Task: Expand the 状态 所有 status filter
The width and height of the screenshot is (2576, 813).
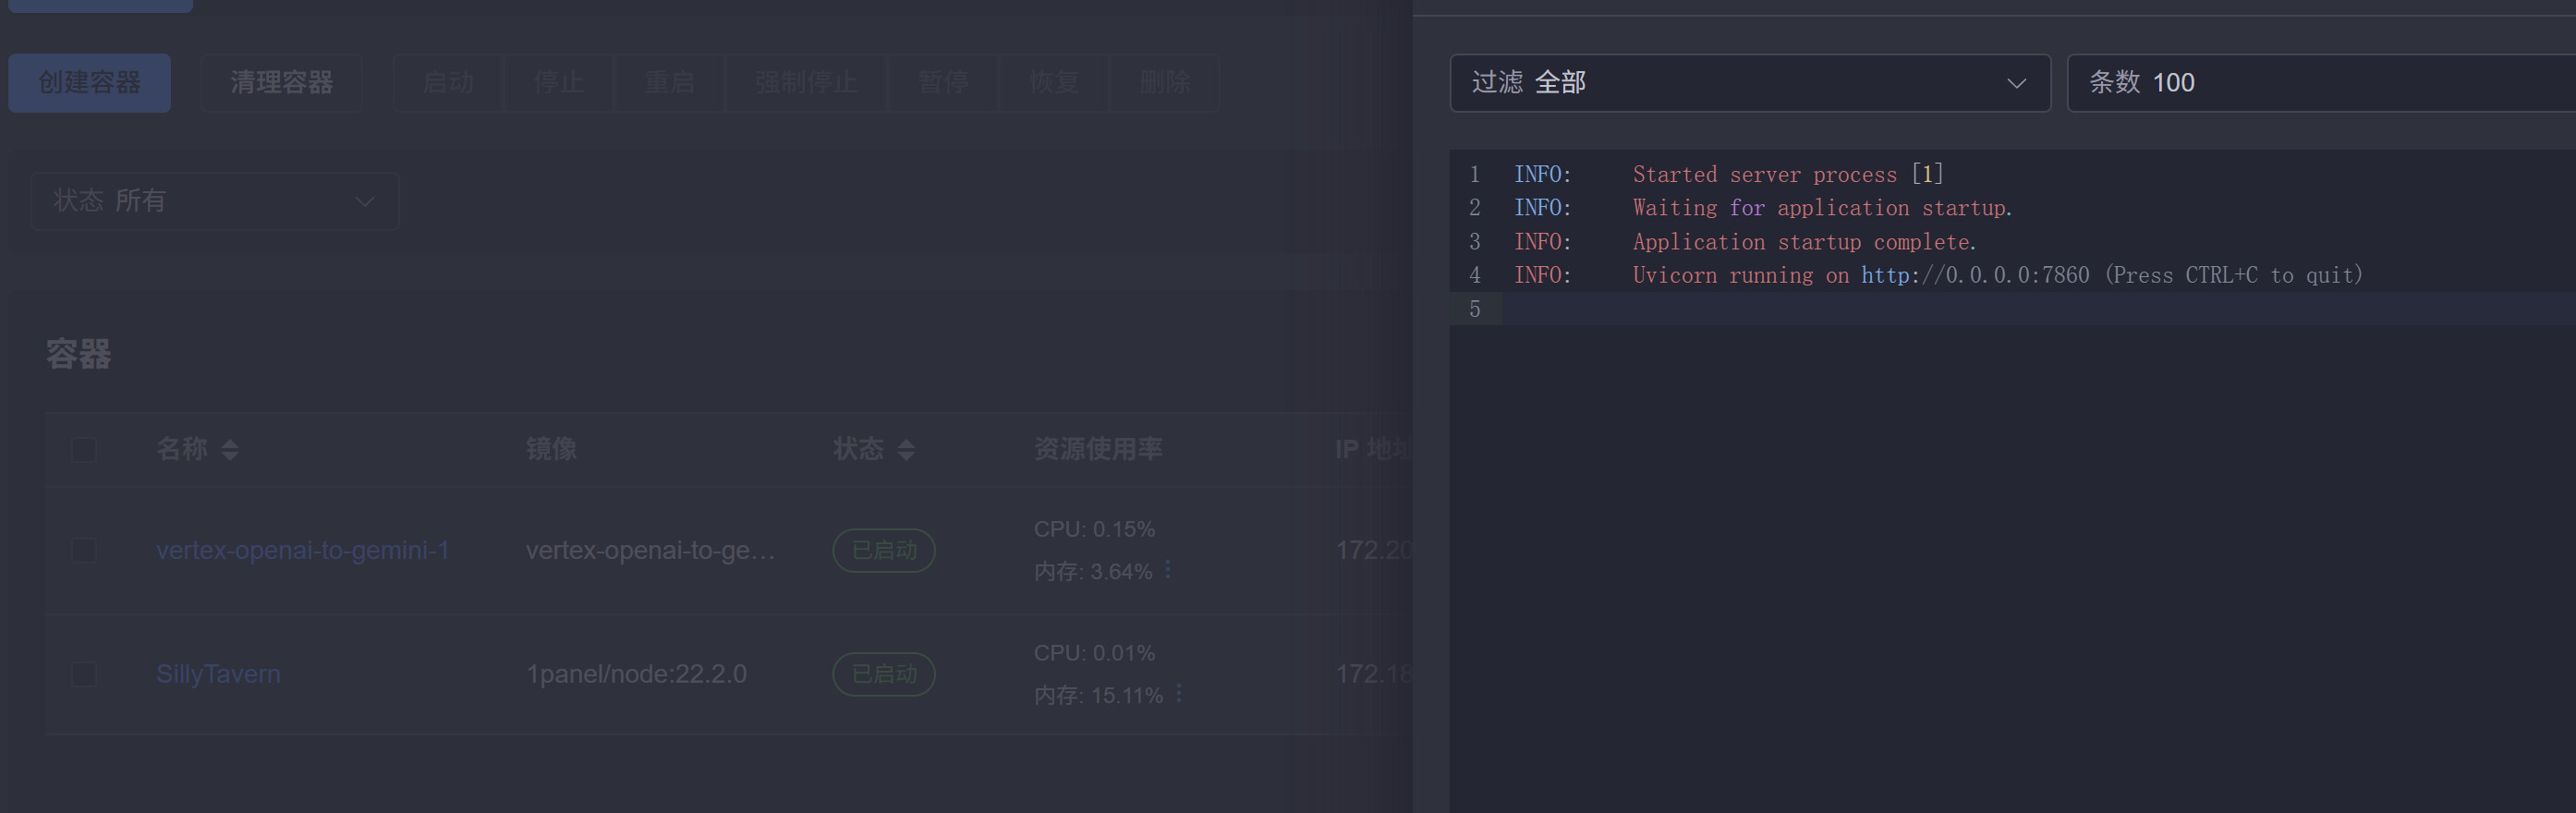Action: coord(215,201)
